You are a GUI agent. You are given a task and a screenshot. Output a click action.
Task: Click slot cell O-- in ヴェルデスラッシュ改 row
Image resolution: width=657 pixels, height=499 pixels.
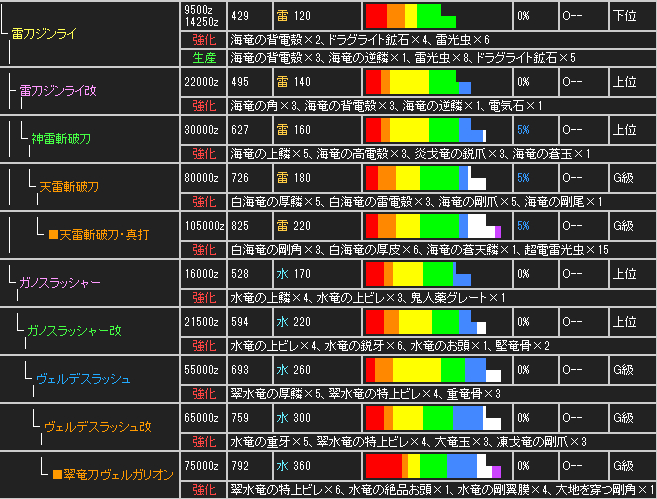pyautogui.click(x=584, y=418)
